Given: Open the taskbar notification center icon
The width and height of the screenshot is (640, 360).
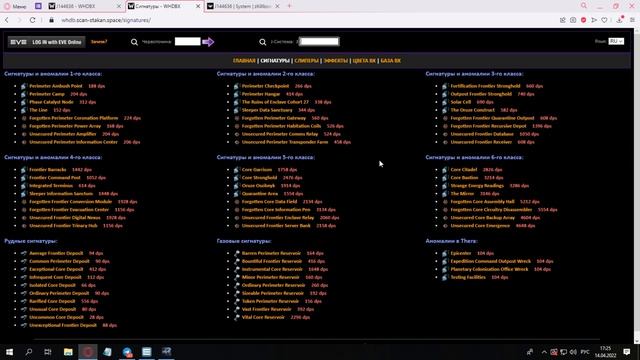Looking at the screenshot, I should point(627,352).
